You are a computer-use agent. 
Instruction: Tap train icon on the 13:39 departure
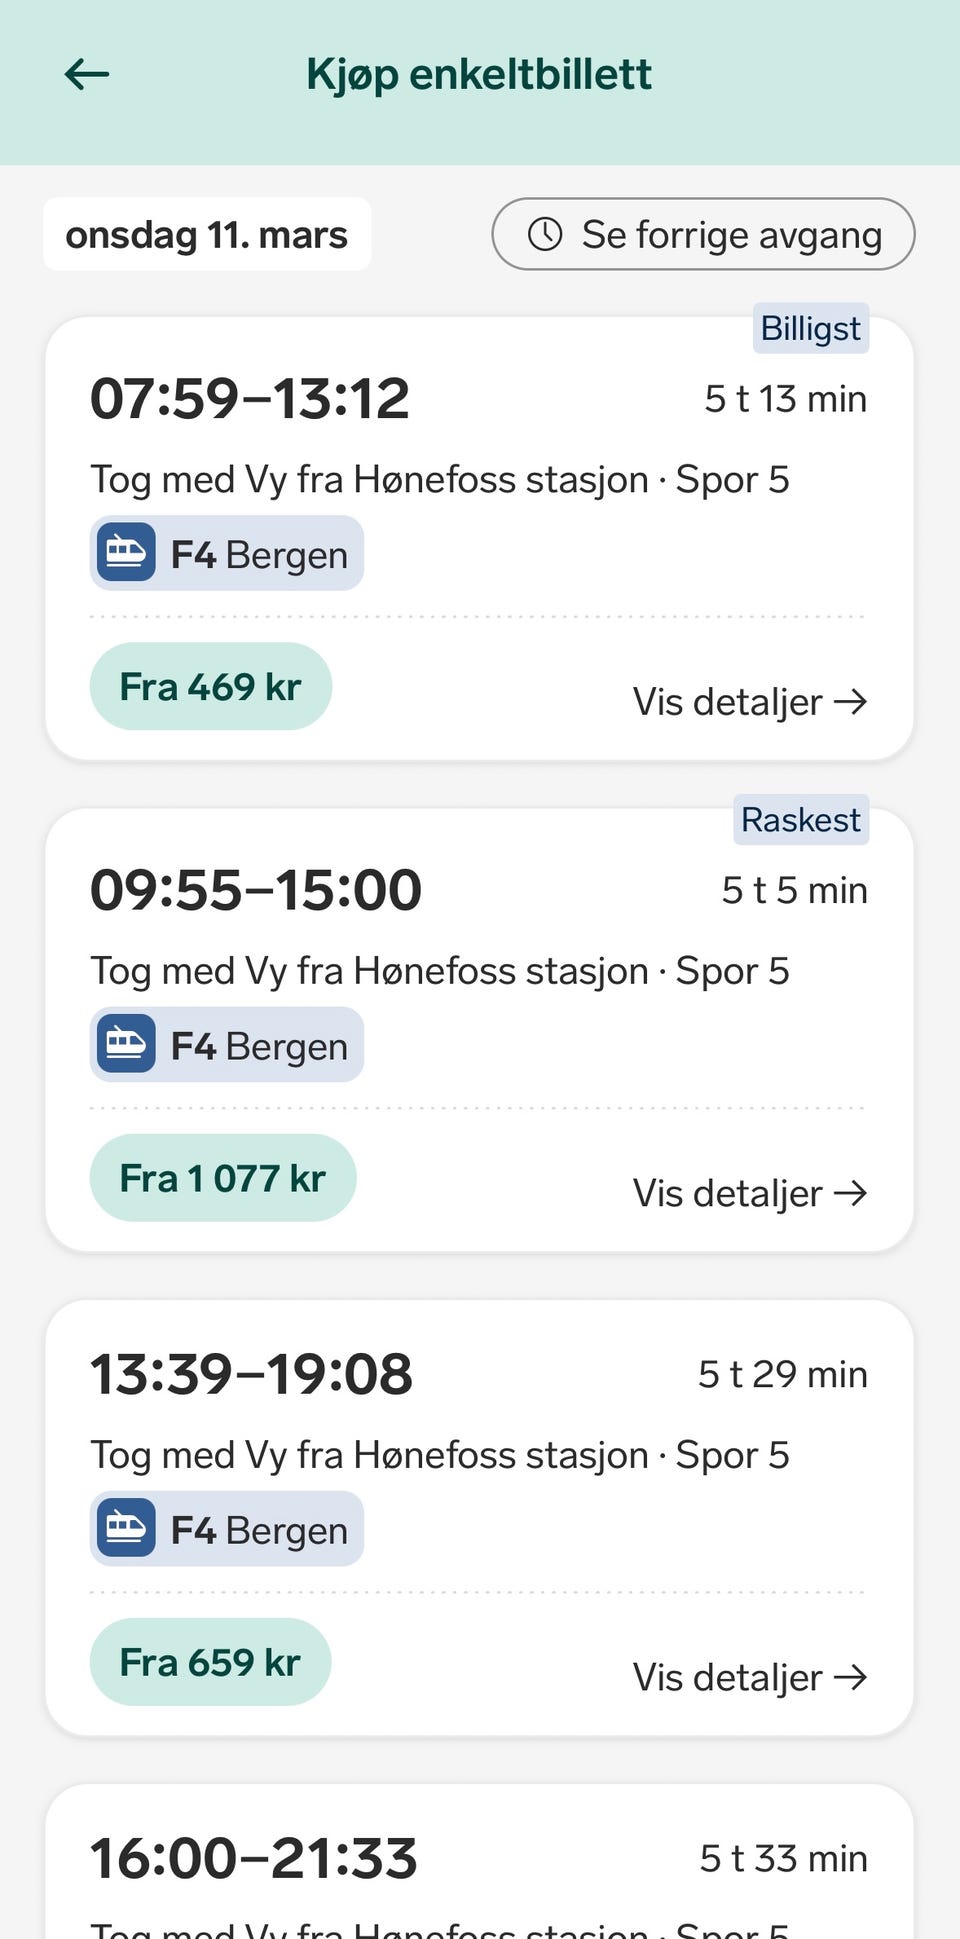tap(126, 1528)
